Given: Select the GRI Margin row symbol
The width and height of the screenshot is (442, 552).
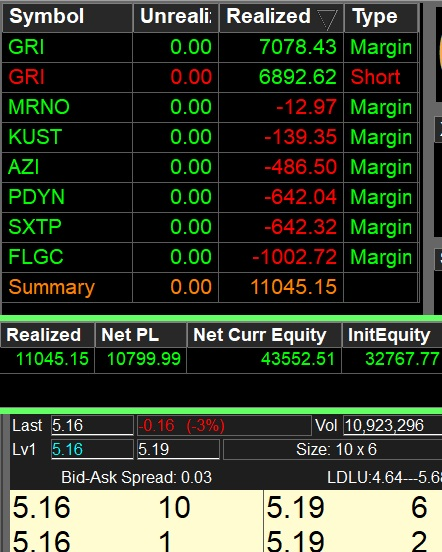Looking at the screenshot, I should pyautogui.click(x=26, y=47).
